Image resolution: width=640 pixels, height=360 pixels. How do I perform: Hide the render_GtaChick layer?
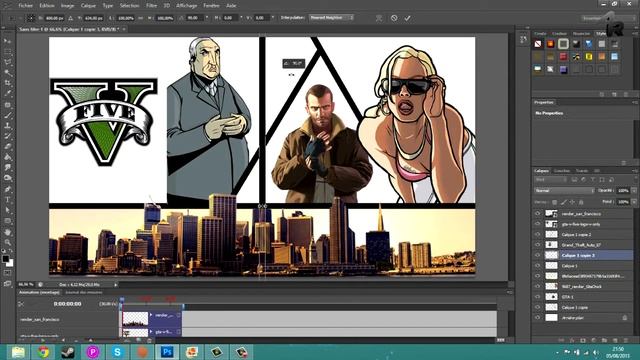[537, 287]
